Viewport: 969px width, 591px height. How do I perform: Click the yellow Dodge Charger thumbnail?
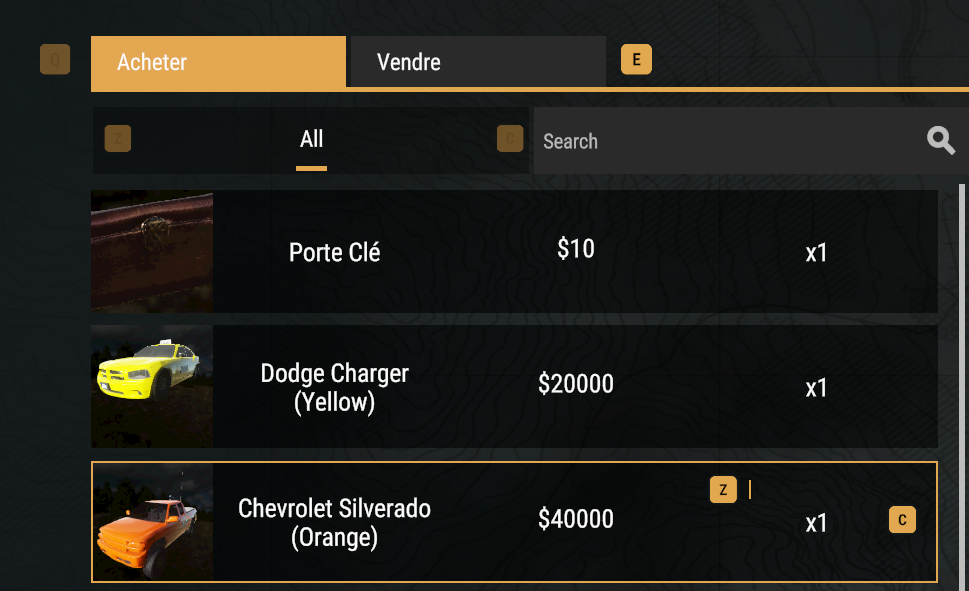click(x=152, y=386)
